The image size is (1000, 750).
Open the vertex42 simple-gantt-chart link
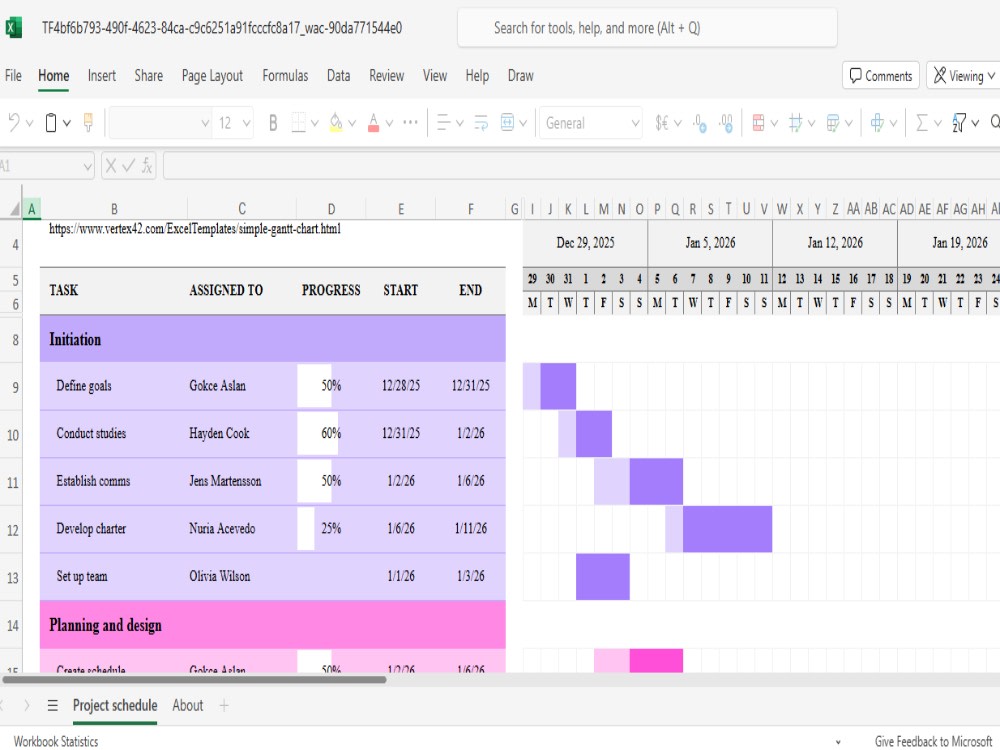[195, 229]
